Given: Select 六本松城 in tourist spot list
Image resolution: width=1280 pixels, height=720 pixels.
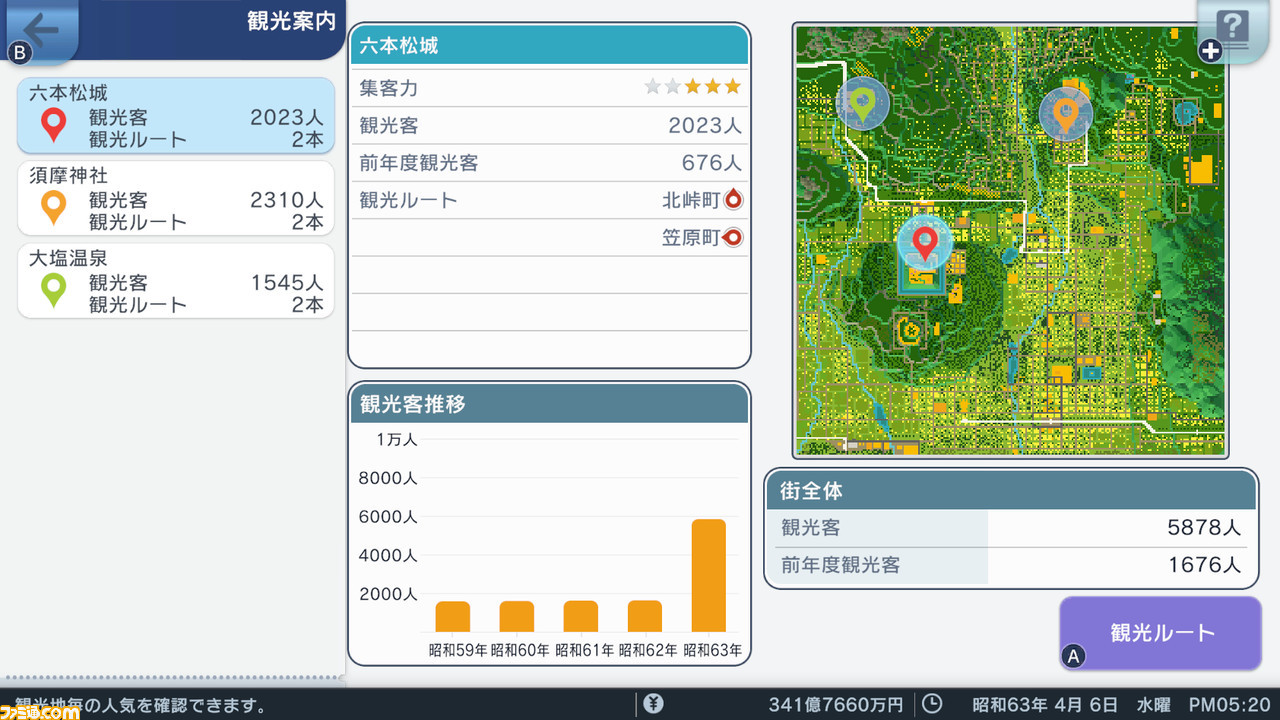Looking at the screenshot, I should [x=175, y=115].
